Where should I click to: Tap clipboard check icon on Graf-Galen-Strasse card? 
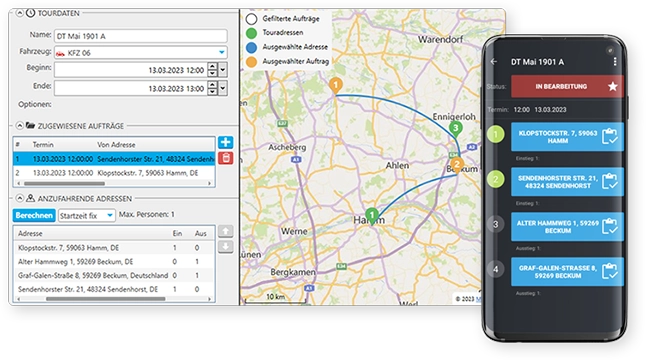610,271
